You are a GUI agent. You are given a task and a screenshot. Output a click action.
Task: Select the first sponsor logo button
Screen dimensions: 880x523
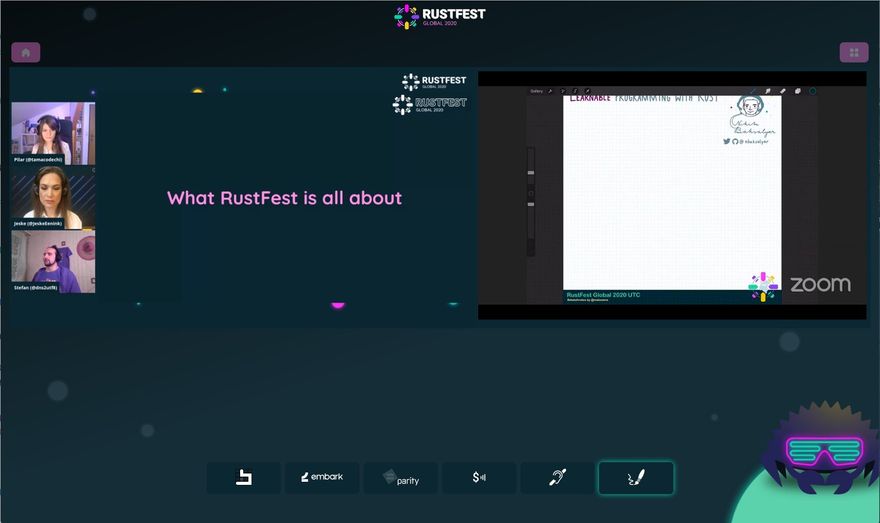pyautogui.click(x=243, y=477)
